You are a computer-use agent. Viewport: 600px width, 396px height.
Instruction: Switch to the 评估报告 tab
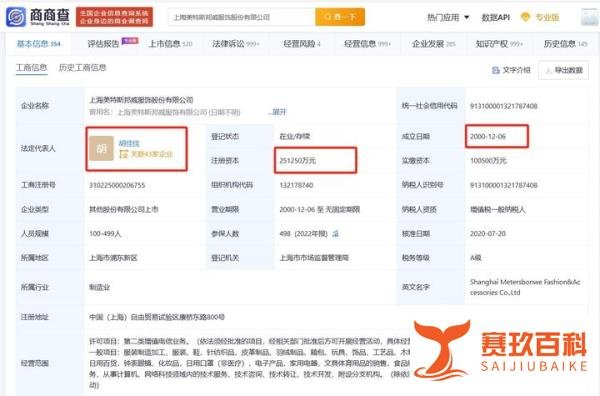click(103, 44)
